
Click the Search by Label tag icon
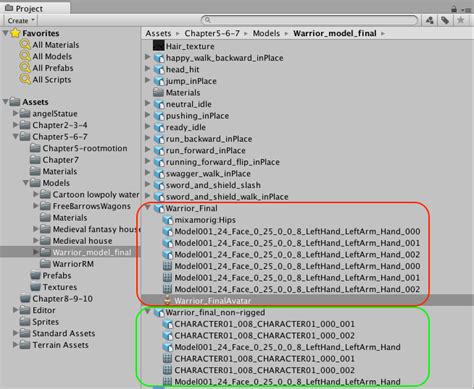click(x=445, y=20)
